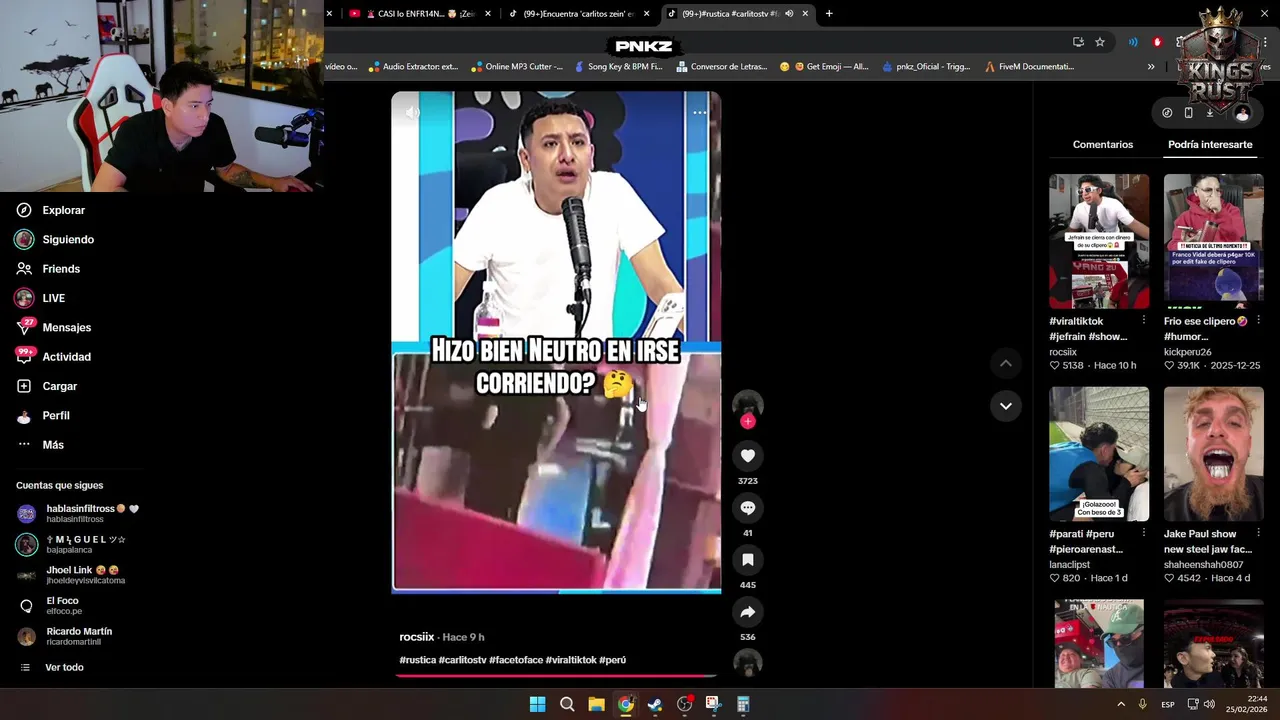Open a new browser tab
Viewport: 1280px width, 720px height.
pyautogui.click(x=829, y=14)
